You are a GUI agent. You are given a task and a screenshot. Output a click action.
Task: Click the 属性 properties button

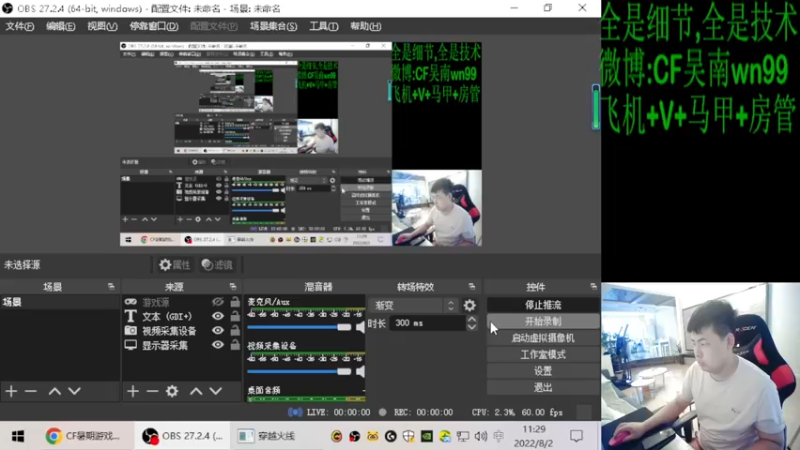pyautogui.click(x=174, y=265)
